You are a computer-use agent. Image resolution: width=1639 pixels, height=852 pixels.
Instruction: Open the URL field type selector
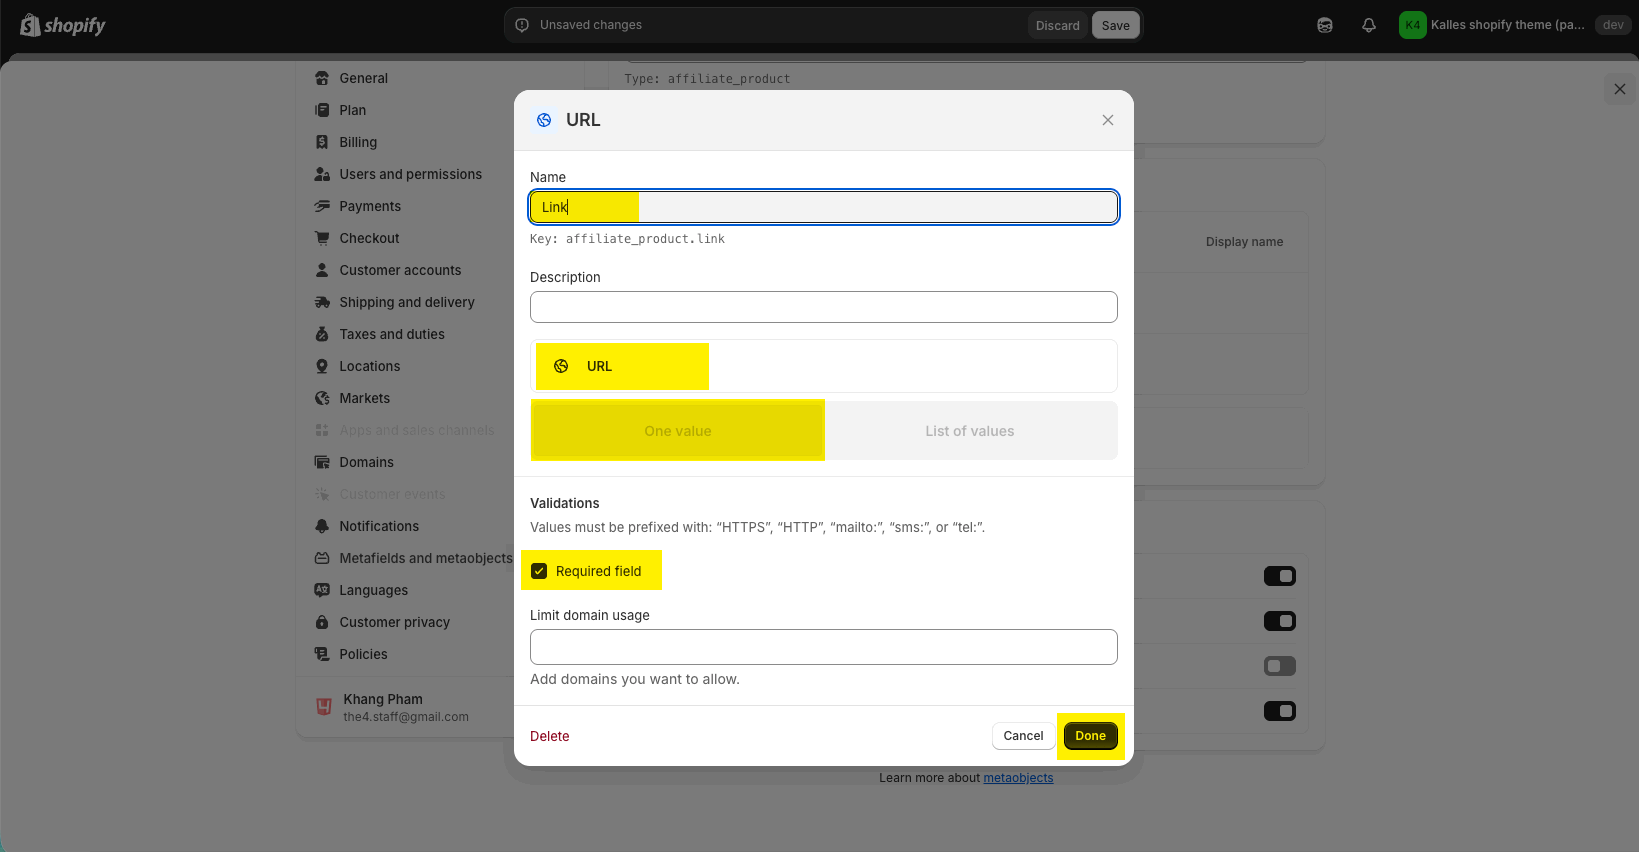[x=823, y=366]
